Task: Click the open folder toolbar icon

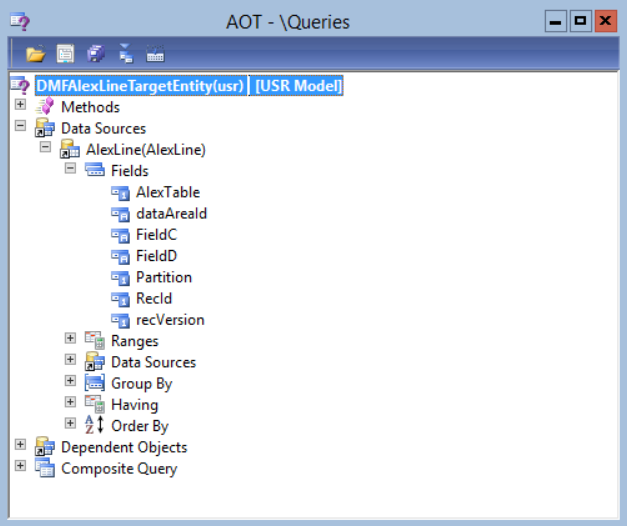Action: click(36, 54)
